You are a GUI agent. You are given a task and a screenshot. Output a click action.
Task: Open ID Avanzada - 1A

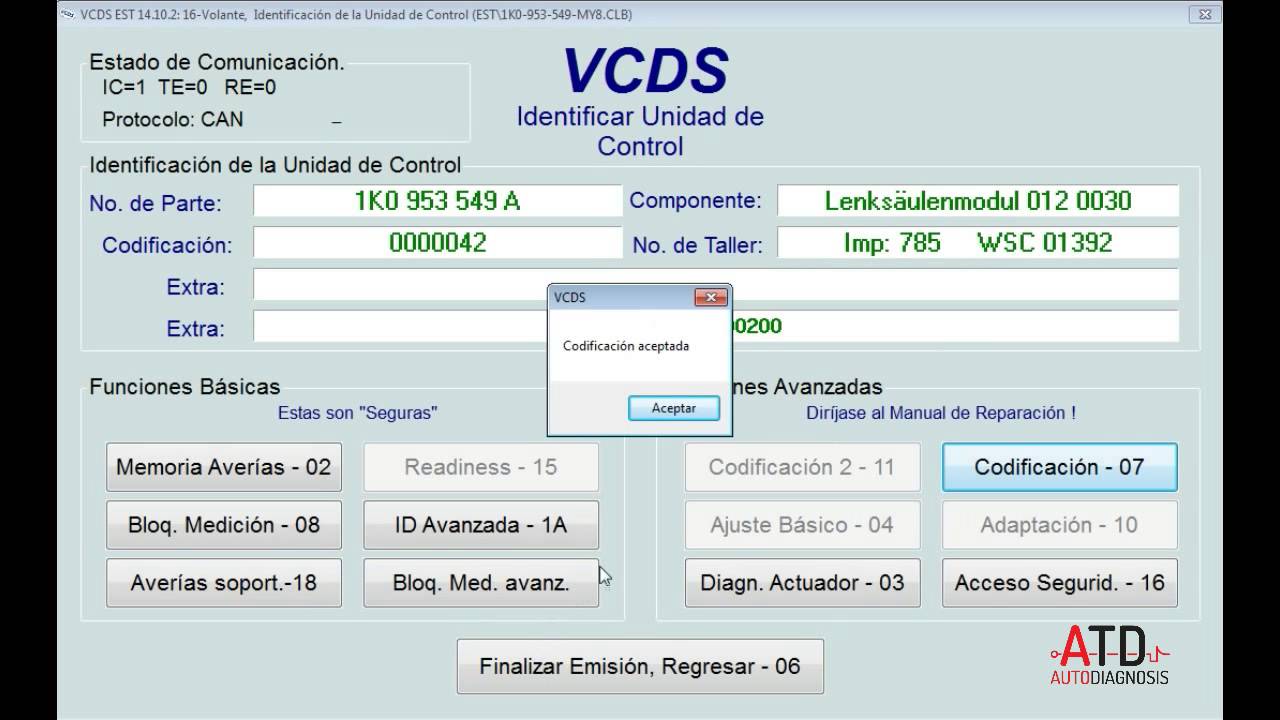481,525
